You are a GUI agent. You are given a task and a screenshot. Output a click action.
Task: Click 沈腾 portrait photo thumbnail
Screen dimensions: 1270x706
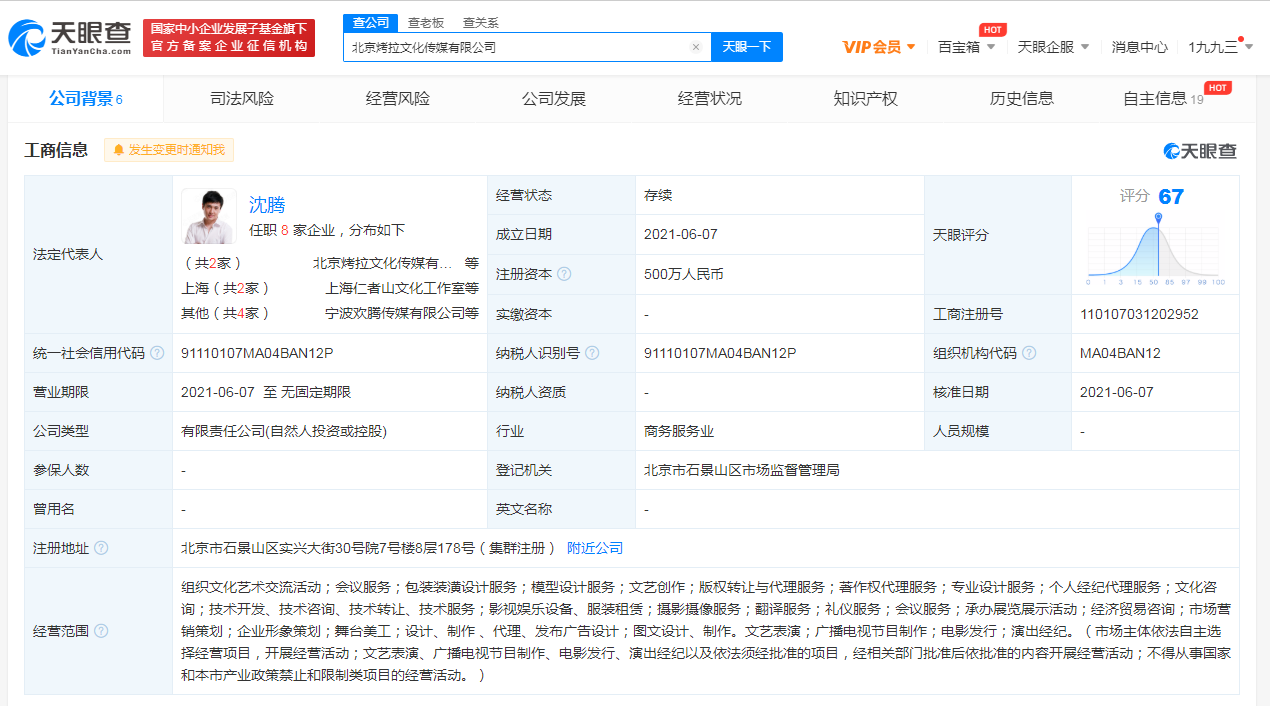click(209, 216)
